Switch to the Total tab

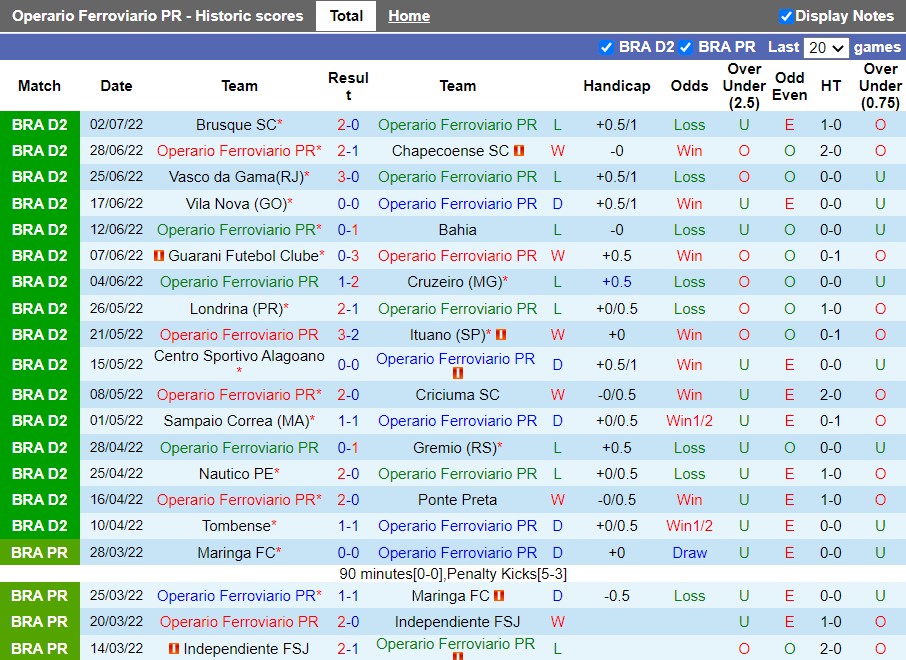click(346, 16)
